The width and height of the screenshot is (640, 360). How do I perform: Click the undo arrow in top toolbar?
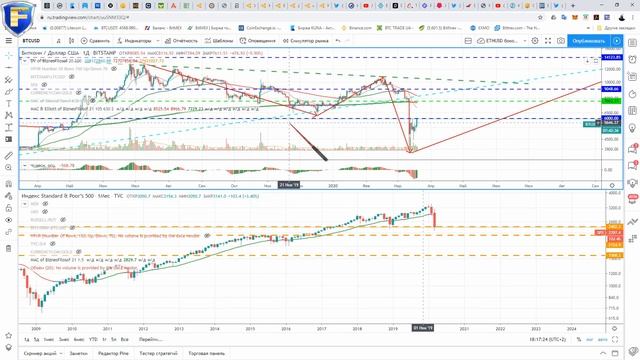[x=338, y=41]
